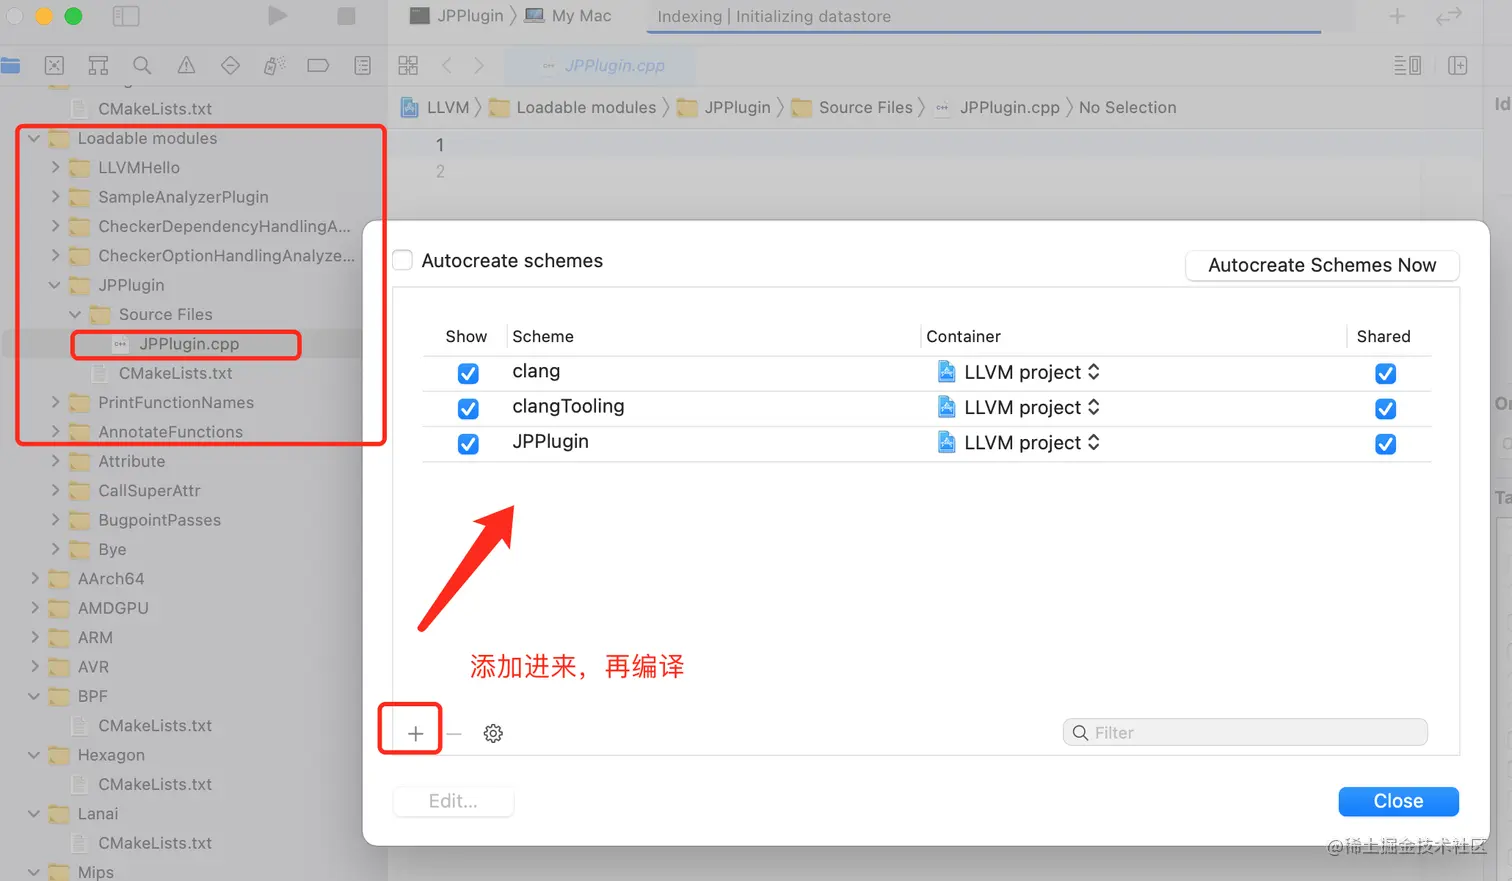Screen dimensions: 1512x881
Task: Select CMakeLists.txt under Hexagon
Action: point(155,784)
